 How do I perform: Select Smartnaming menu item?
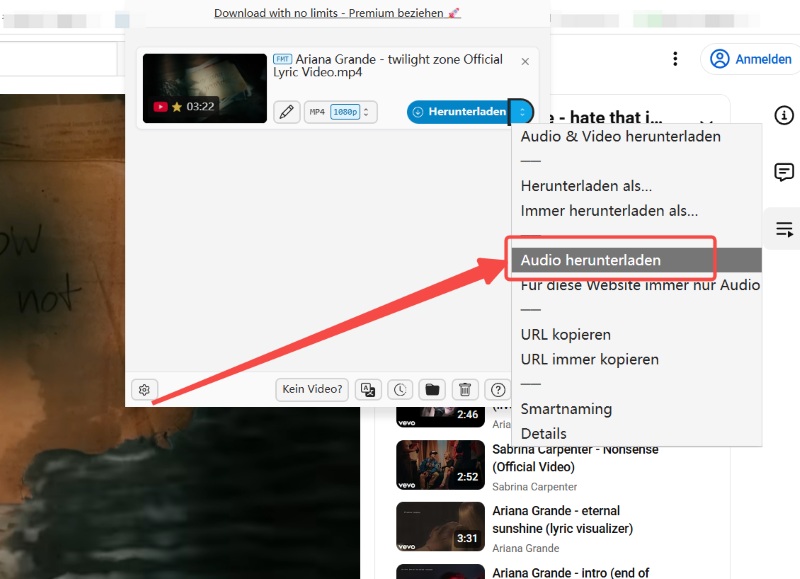tap(566, 409)
